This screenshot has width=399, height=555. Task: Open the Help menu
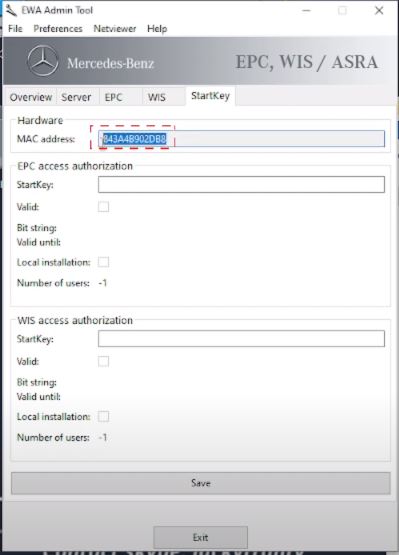tap(157, 29)
